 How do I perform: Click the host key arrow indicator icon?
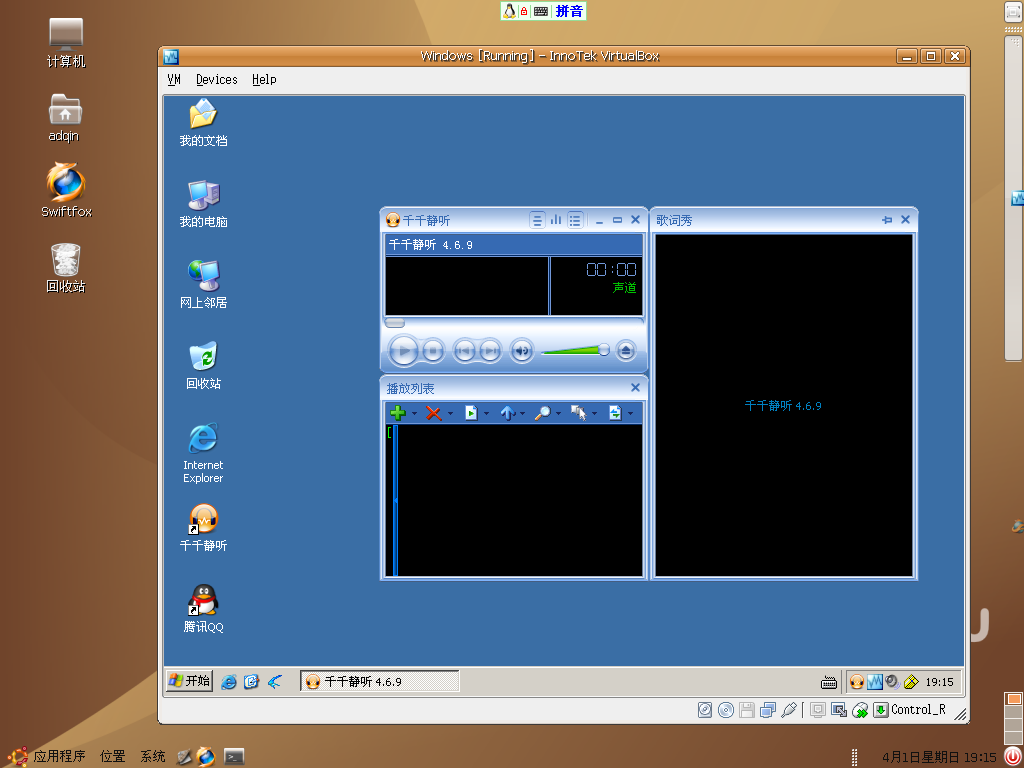[x=880, y=710]
